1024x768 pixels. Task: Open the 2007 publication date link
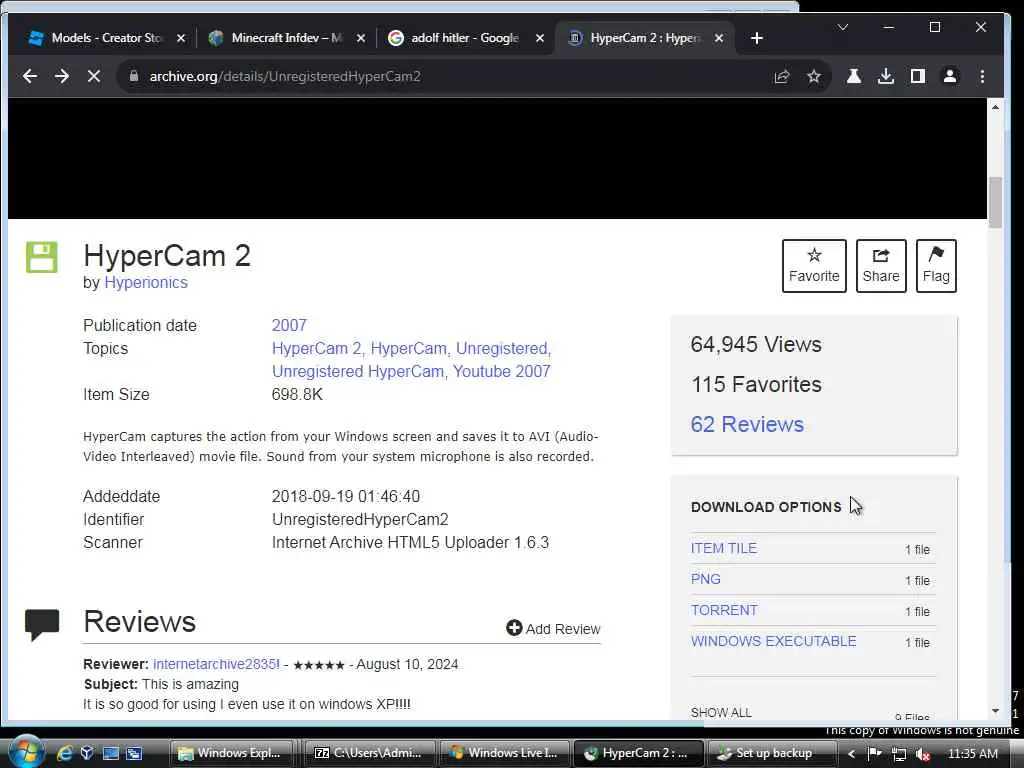289,325
